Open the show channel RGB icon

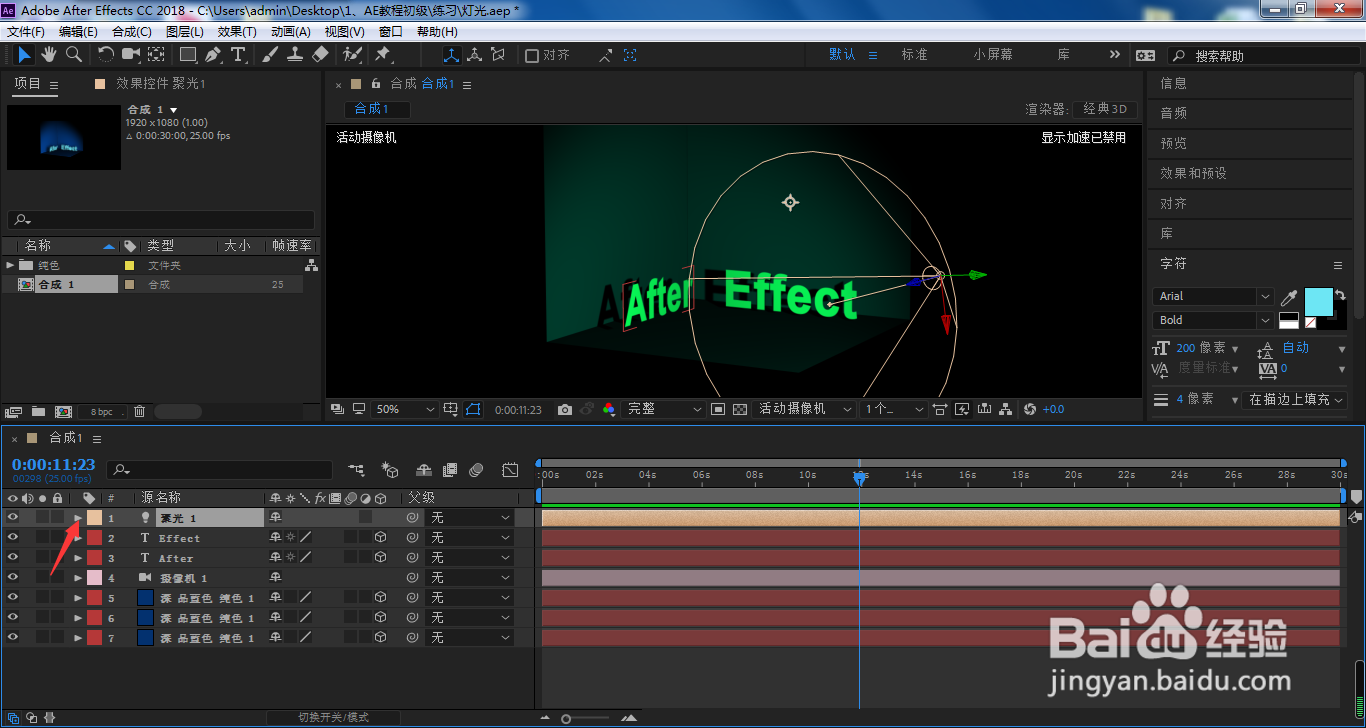609,409
